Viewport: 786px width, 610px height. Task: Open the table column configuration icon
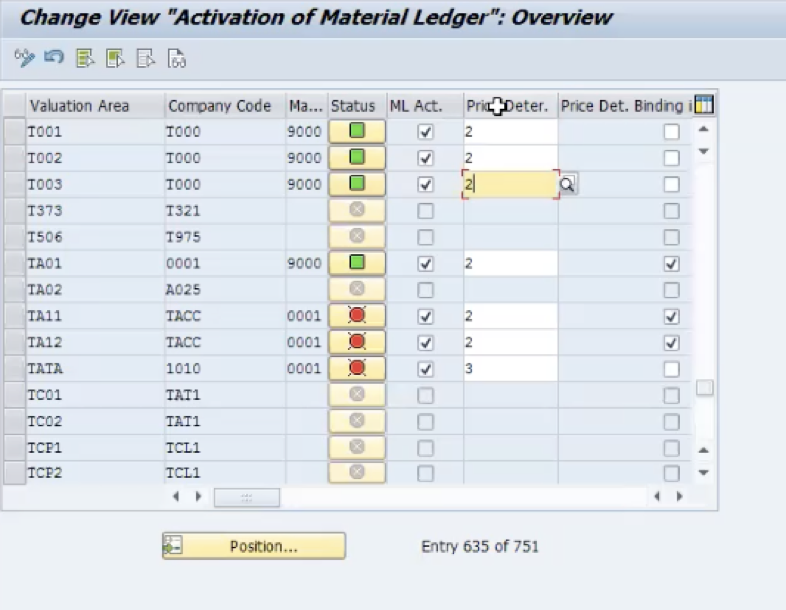tap(704, 105)
